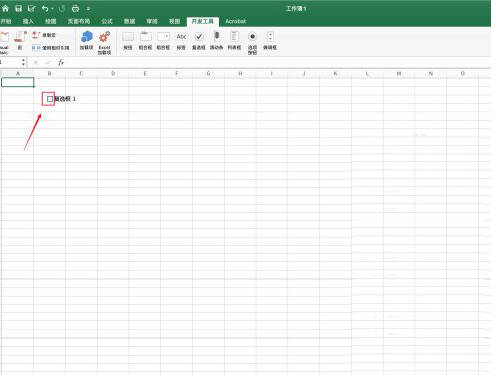
Task: Insert the combo box control with dropdown arrow icon
Action: (163, 41)
